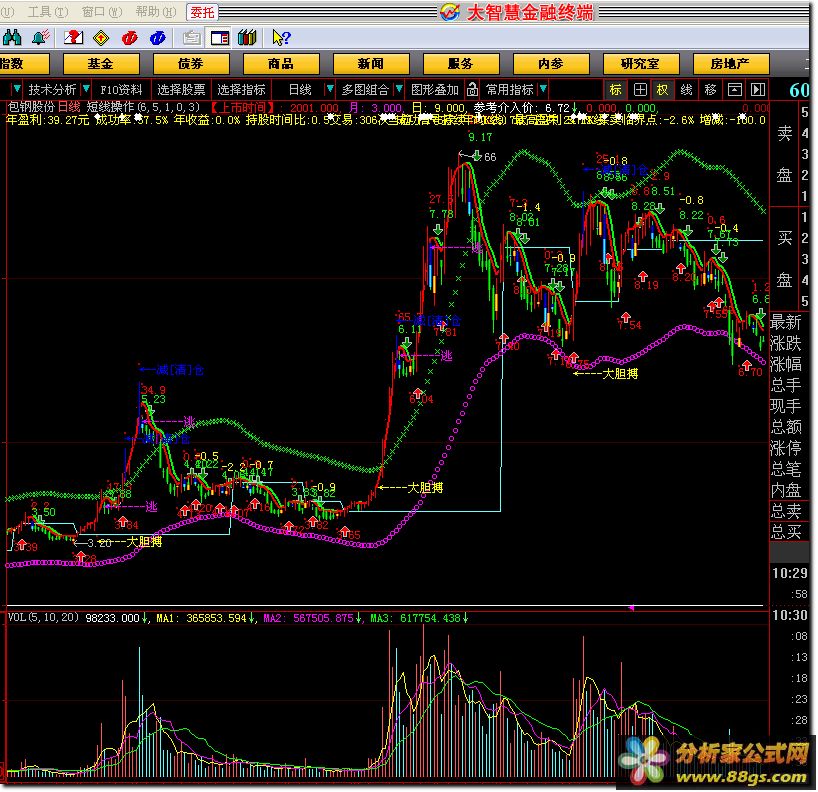The height and width of the screenshot is (792, 818).
Task: Switch to the 商品 tab
Action: 281,64
